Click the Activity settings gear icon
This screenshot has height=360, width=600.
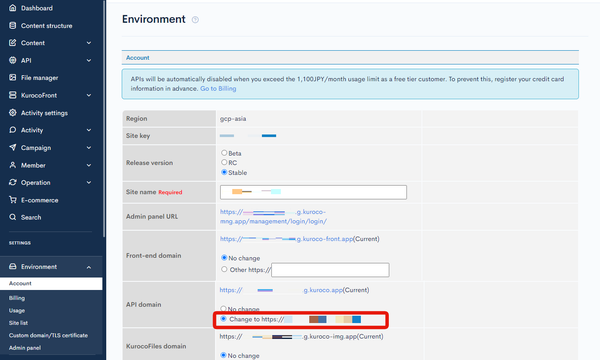(13, 112)
